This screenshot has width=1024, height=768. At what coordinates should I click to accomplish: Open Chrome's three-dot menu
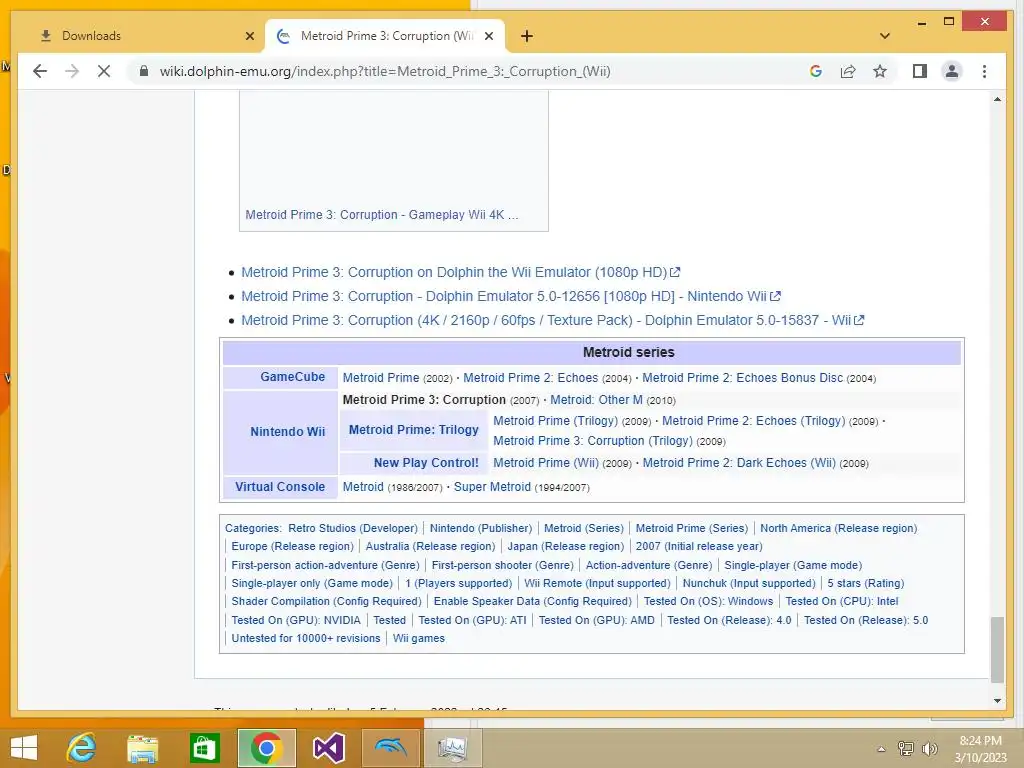tap(984, 71)
